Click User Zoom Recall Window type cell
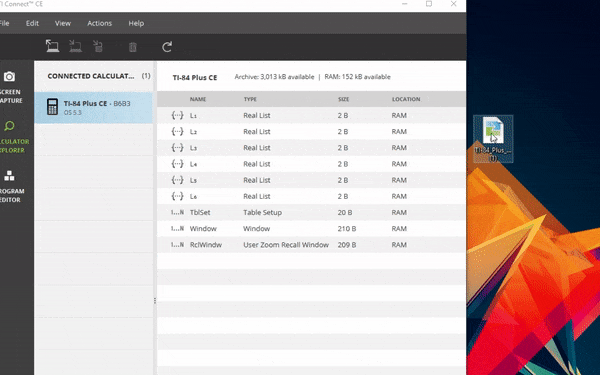The height and width of the screenshot is (375, 600). [286, 245]
